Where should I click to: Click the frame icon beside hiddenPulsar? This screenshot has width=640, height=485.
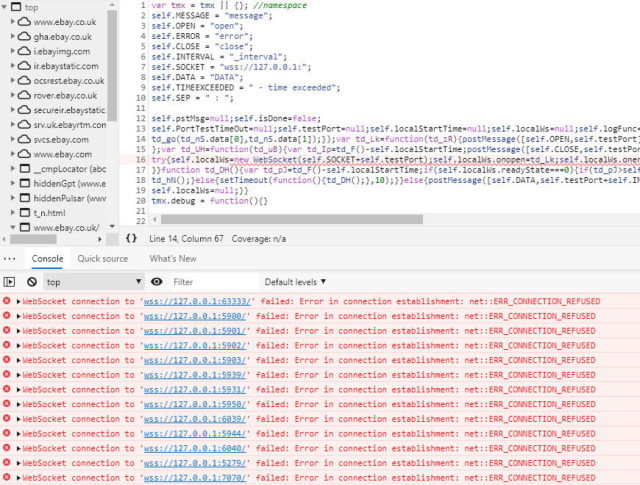[x=25, y=198]
